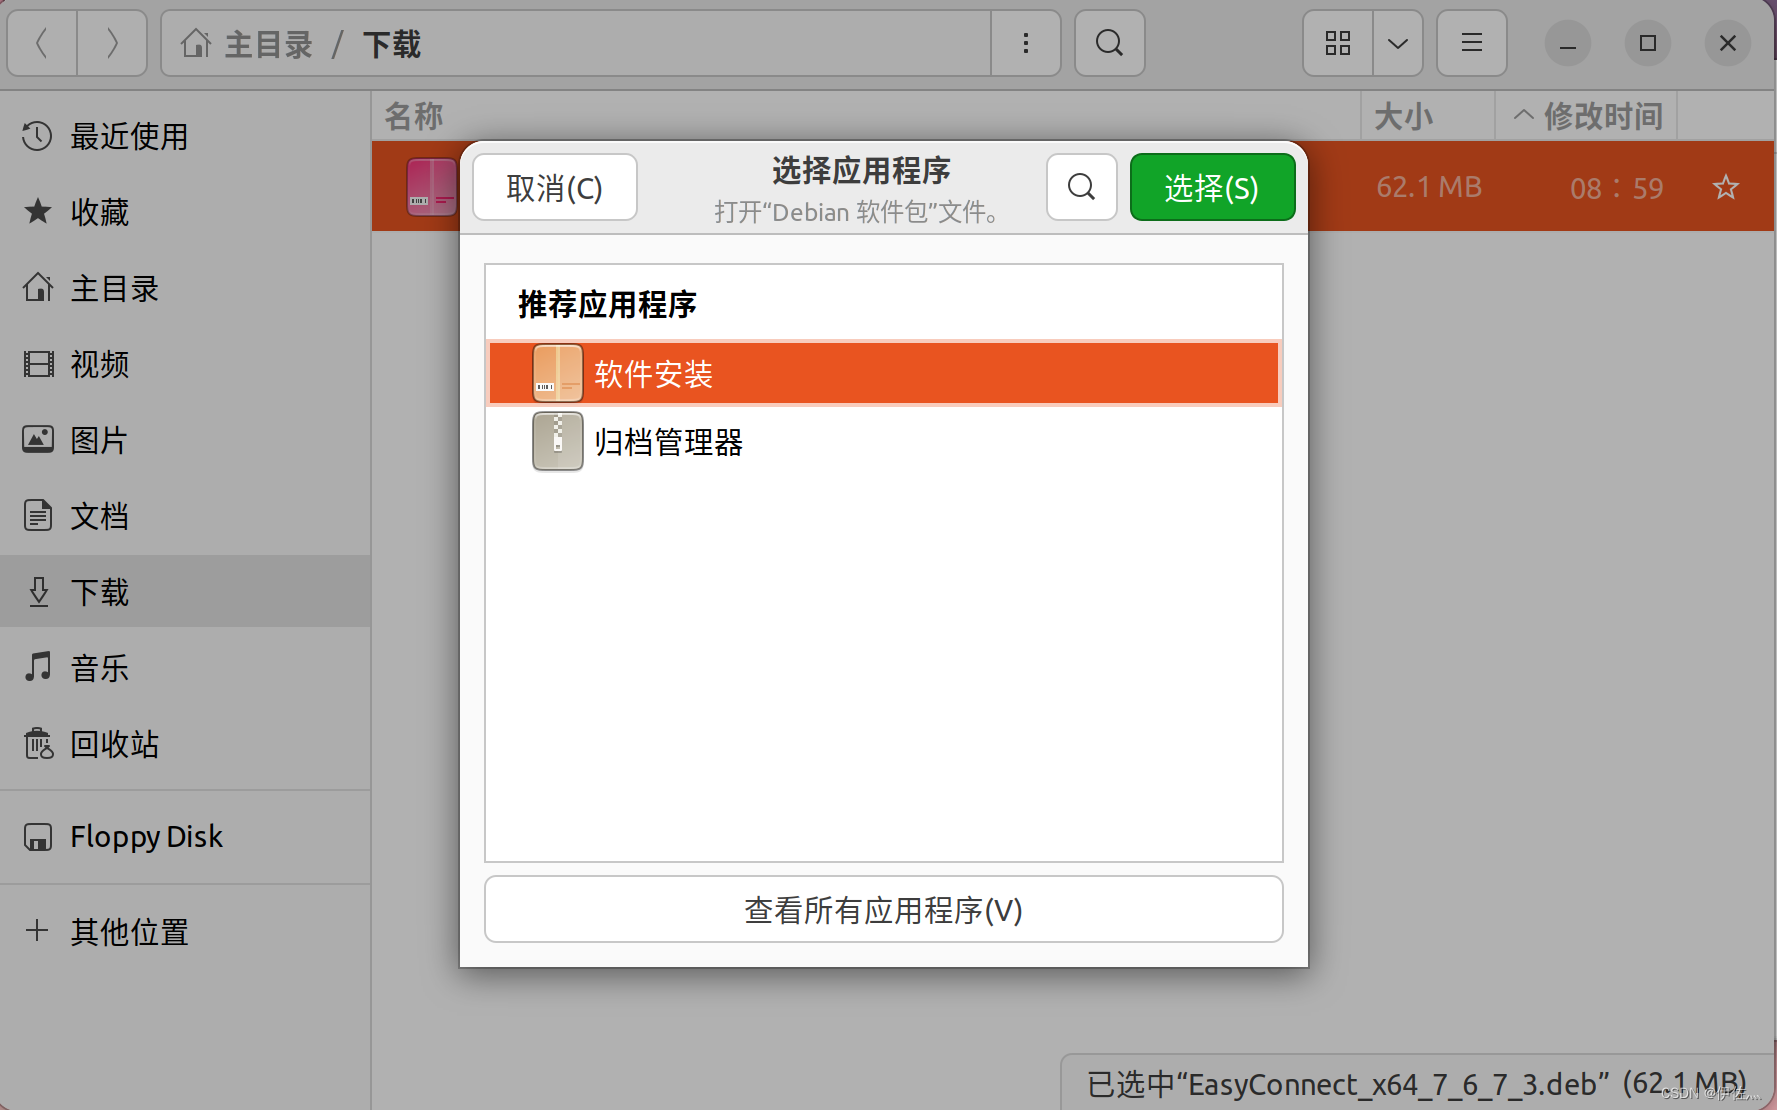
Task: Click the Cancel (取消) button in dialog
Action: pyautogui.click(x=555, y=187)
